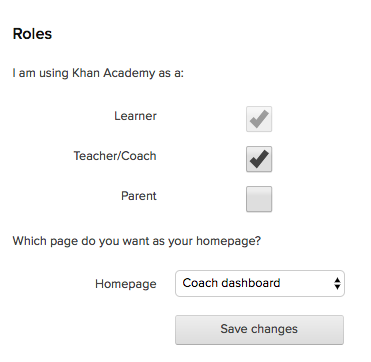Click the 'I am using Khan Academy as a:' text

click(x=98, y=73)
